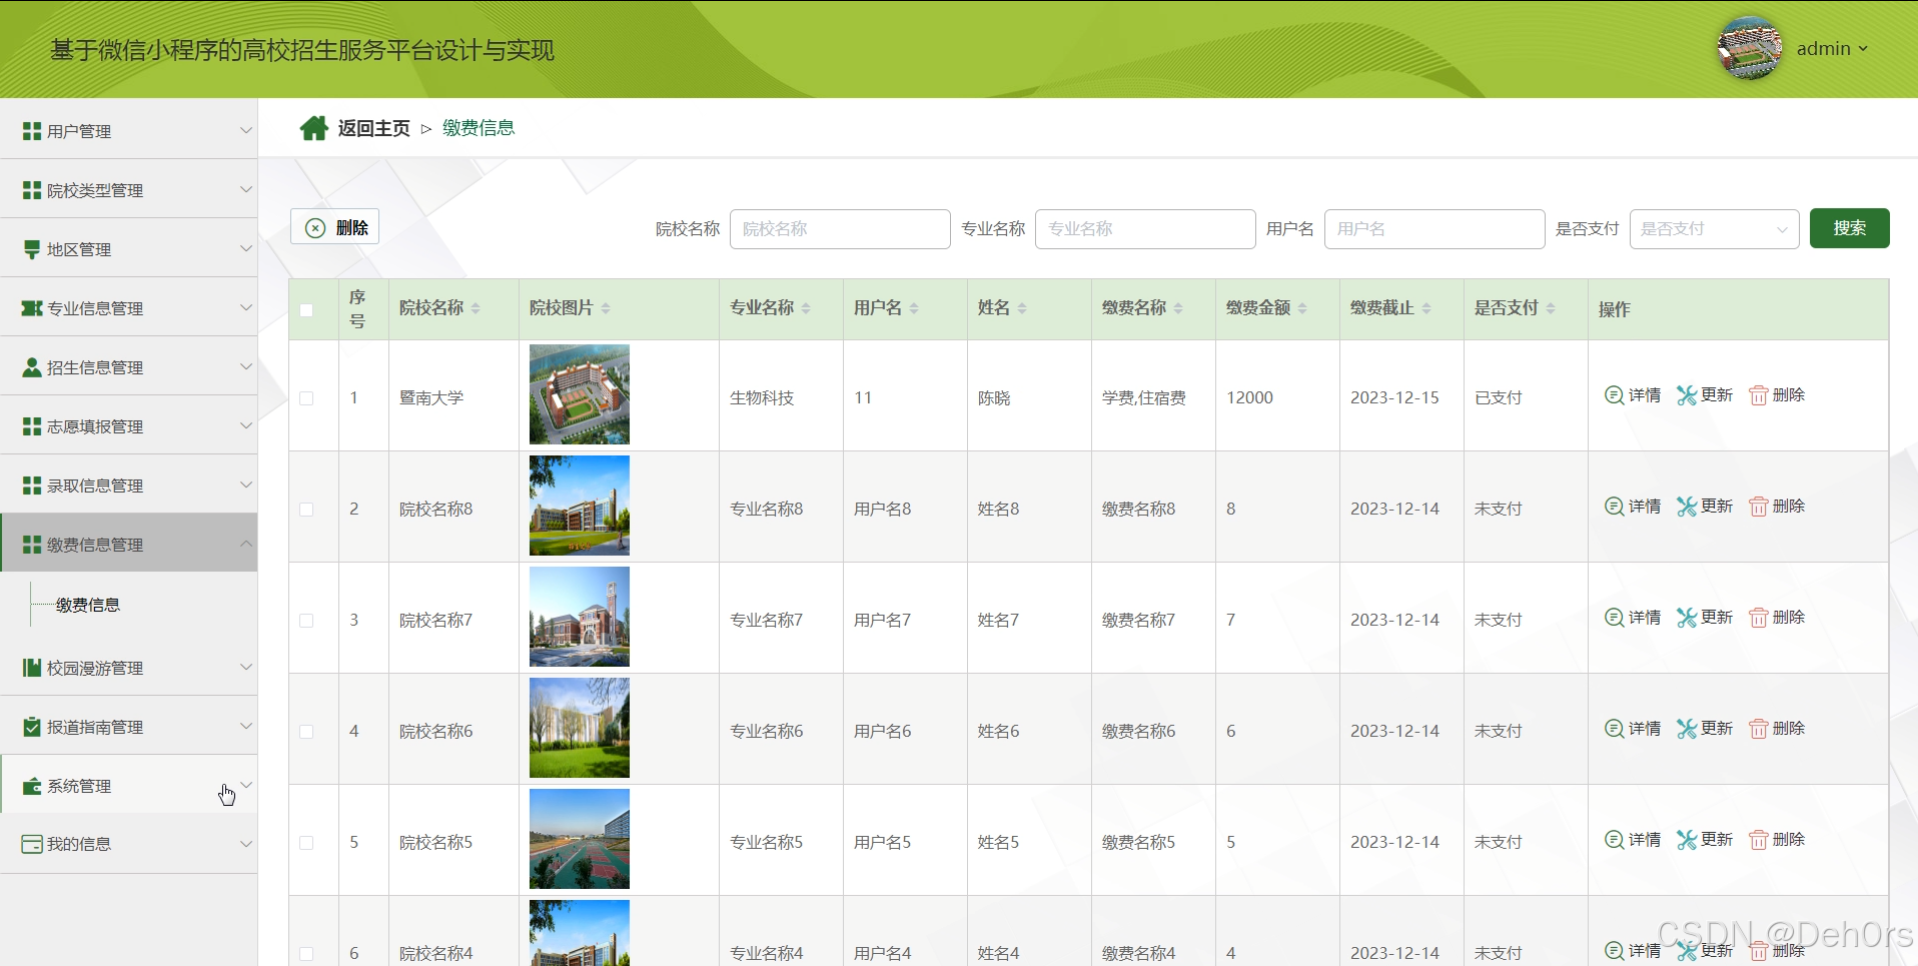
Task: Sort by 缴费金额 column header
Action: (1266, 308)
